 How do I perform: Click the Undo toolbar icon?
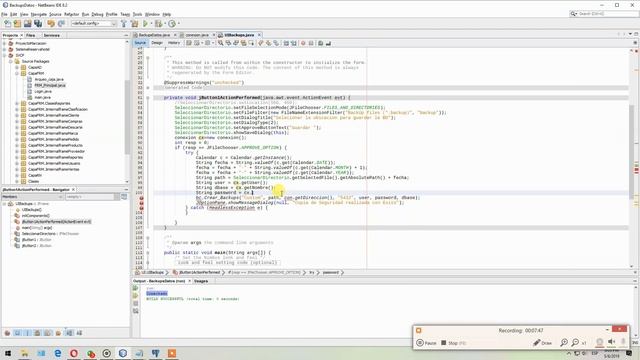pyautogui.click(x=51, y=24)
